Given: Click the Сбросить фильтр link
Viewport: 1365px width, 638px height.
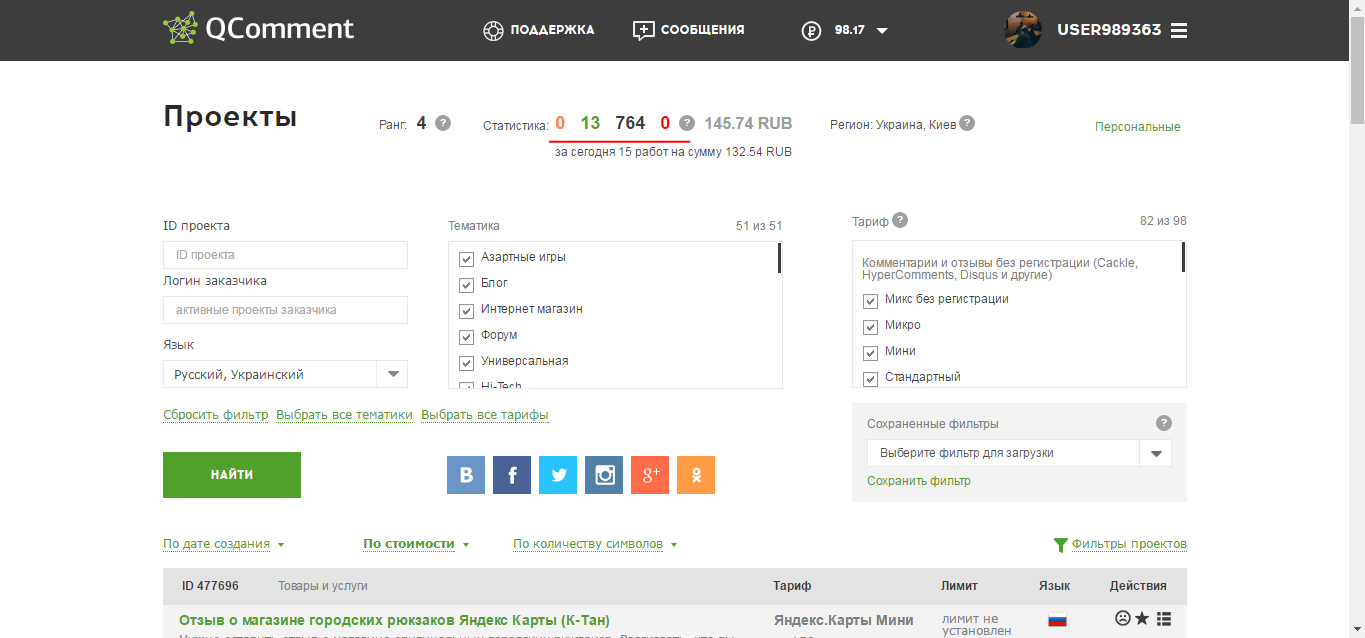Looking at the screenshot, I should [215, 415].
